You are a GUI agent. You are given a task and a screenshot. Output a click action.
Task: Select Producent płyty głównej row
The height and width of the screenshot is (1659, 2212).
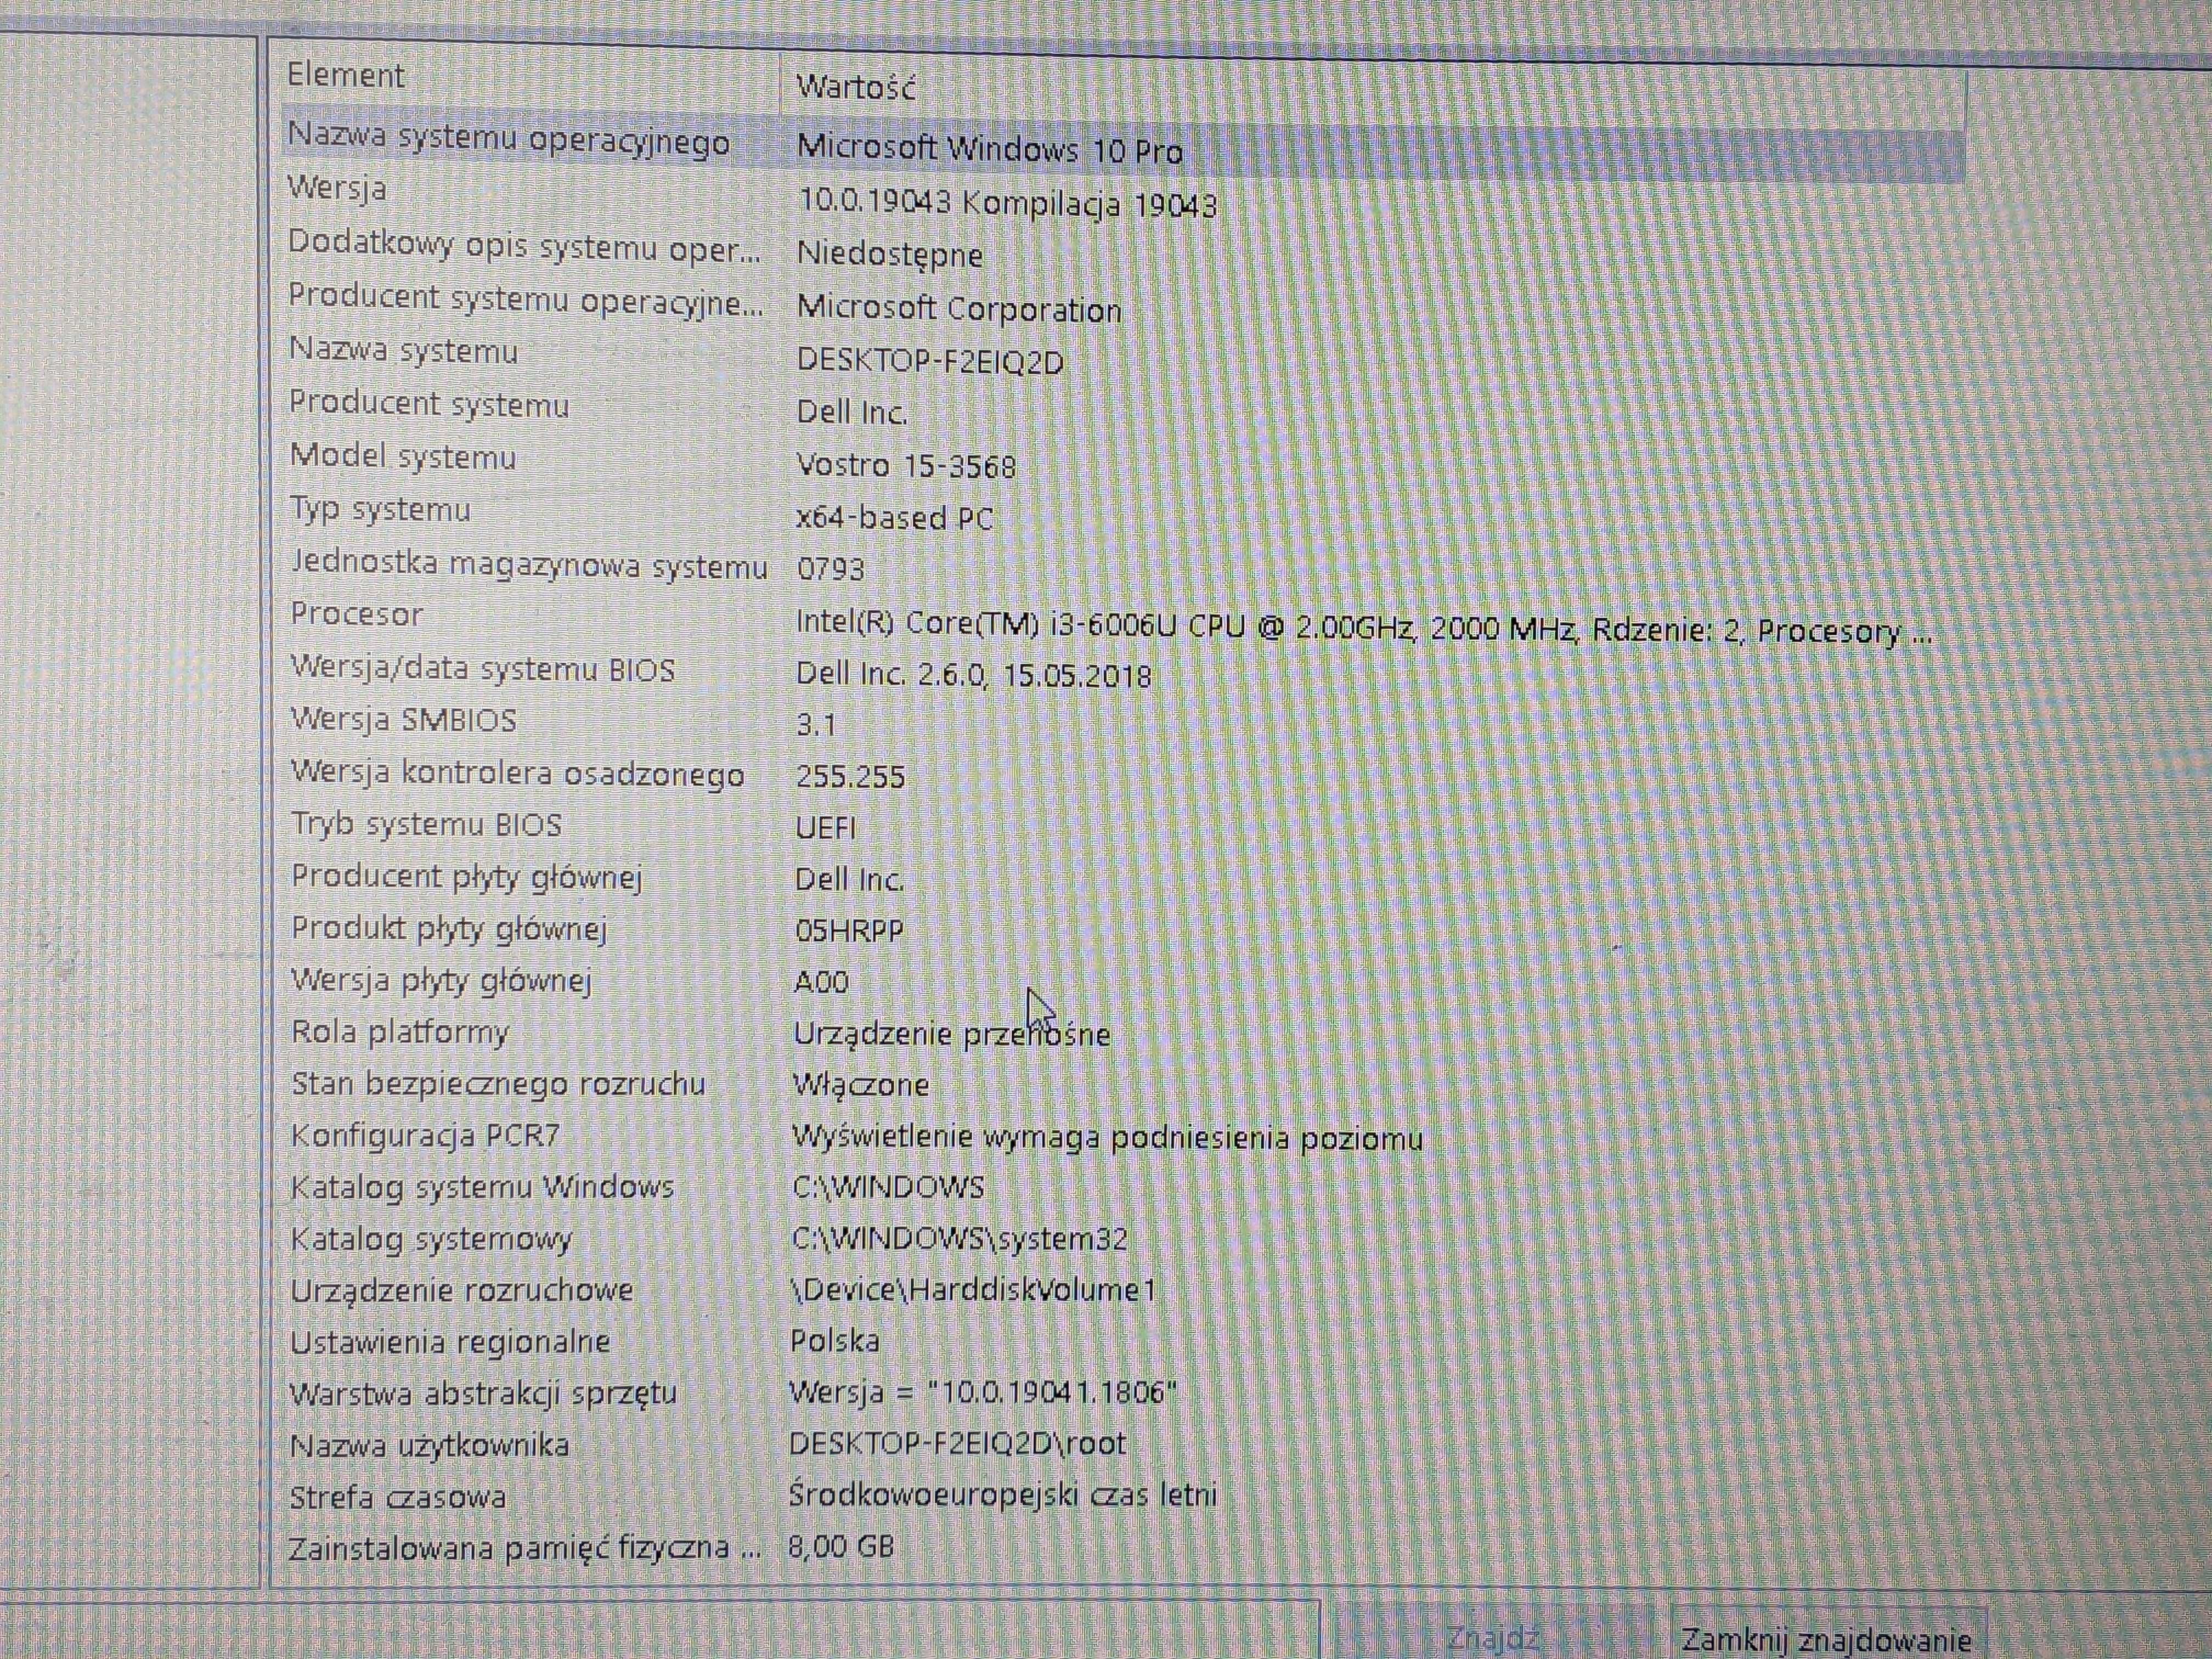coord(466,877)
